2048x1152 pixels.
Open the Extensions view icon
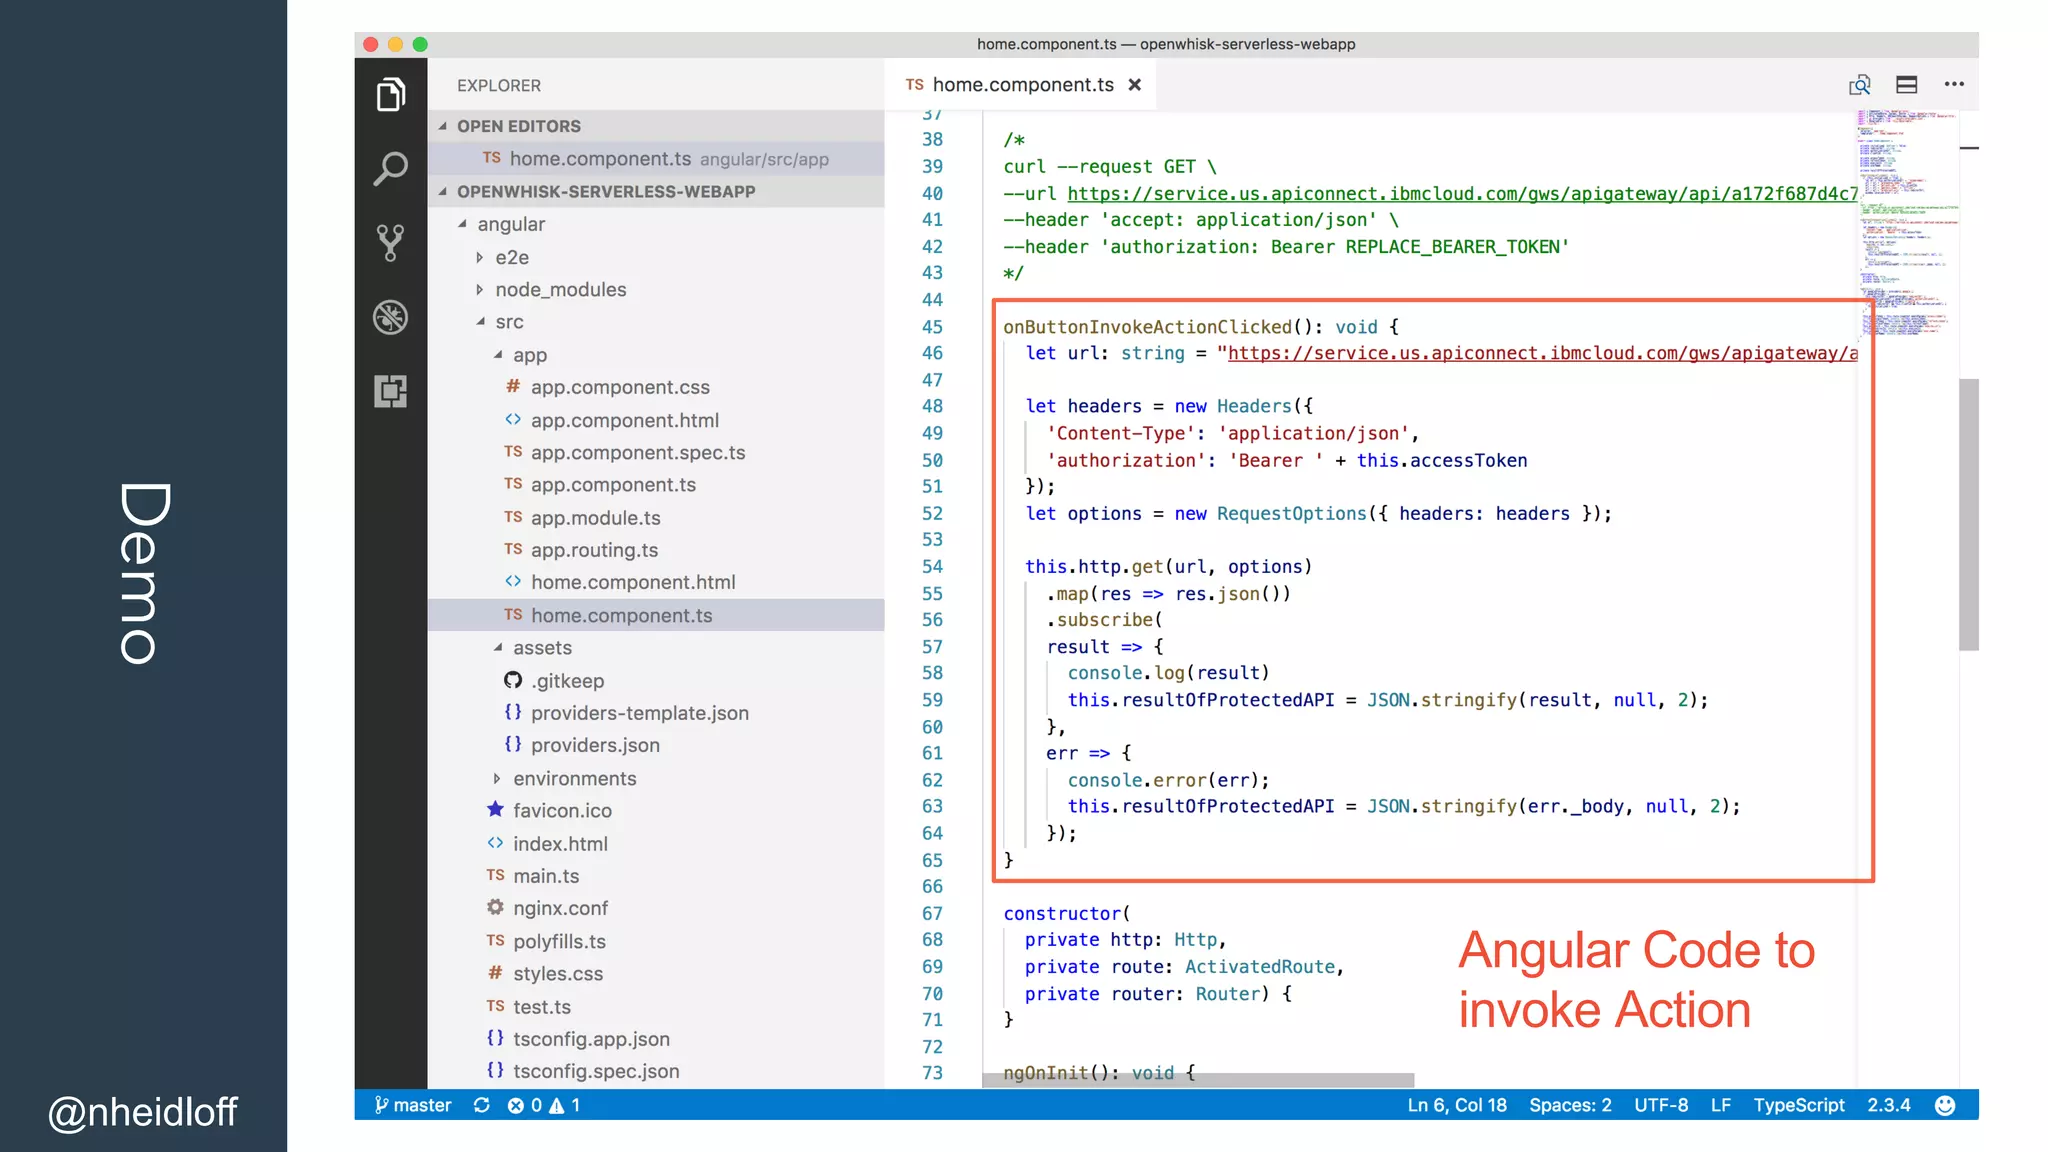[390, 391]
